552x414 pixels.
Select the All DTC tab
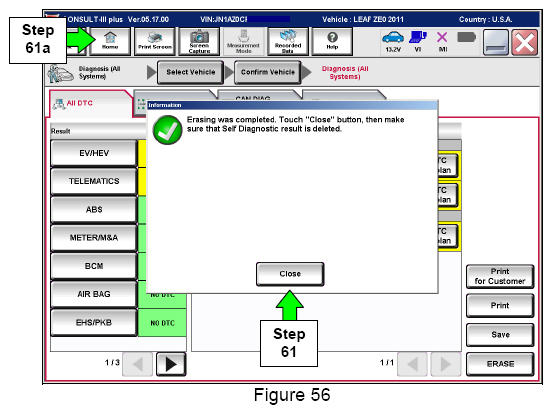pyautogui.click(x=80, y=103)
